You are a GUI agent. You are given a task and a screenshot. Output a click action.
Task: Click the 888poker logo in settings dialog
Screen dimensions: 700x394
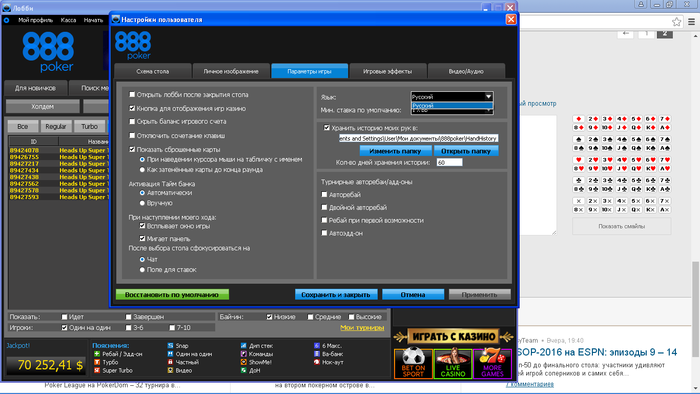click(133, 45)
